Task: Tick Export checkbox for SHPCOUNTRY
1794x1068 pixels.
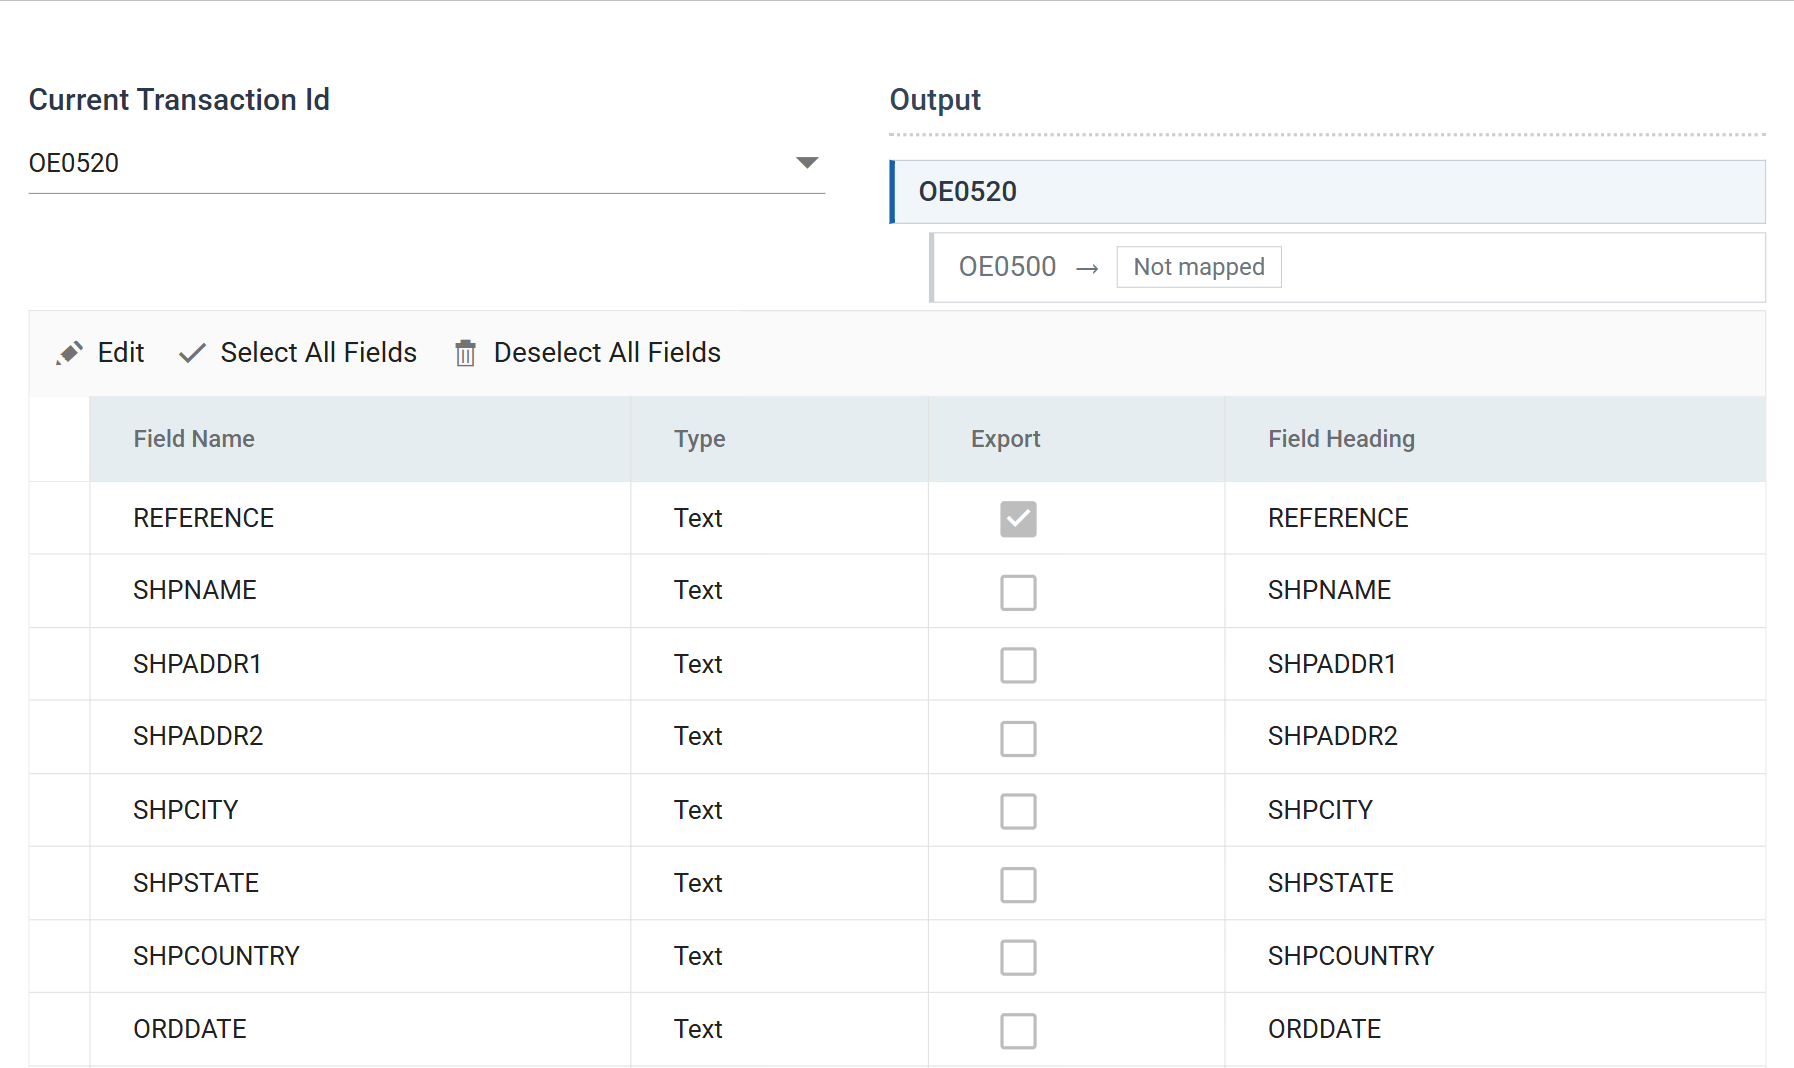Action: click(x=1018, y=957)
